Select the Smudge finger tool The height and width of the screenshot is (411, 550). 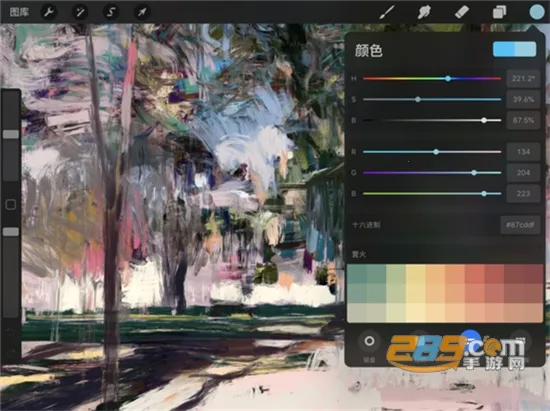[424, 12]
